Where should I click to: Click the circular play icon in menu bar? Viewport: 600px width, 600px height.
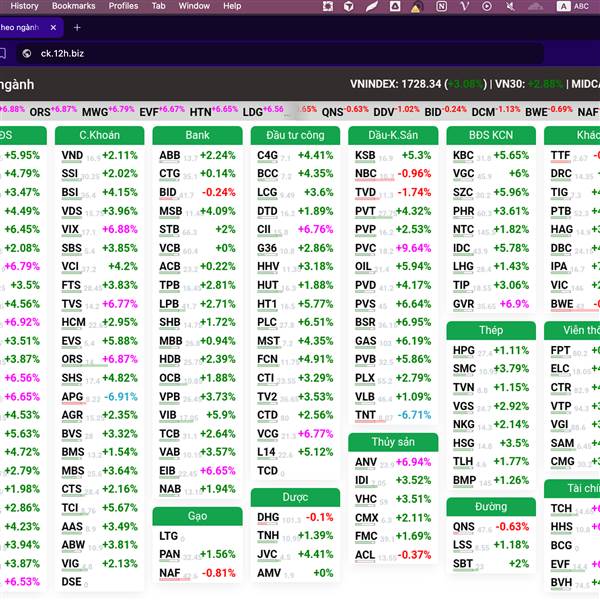[487, 6]
